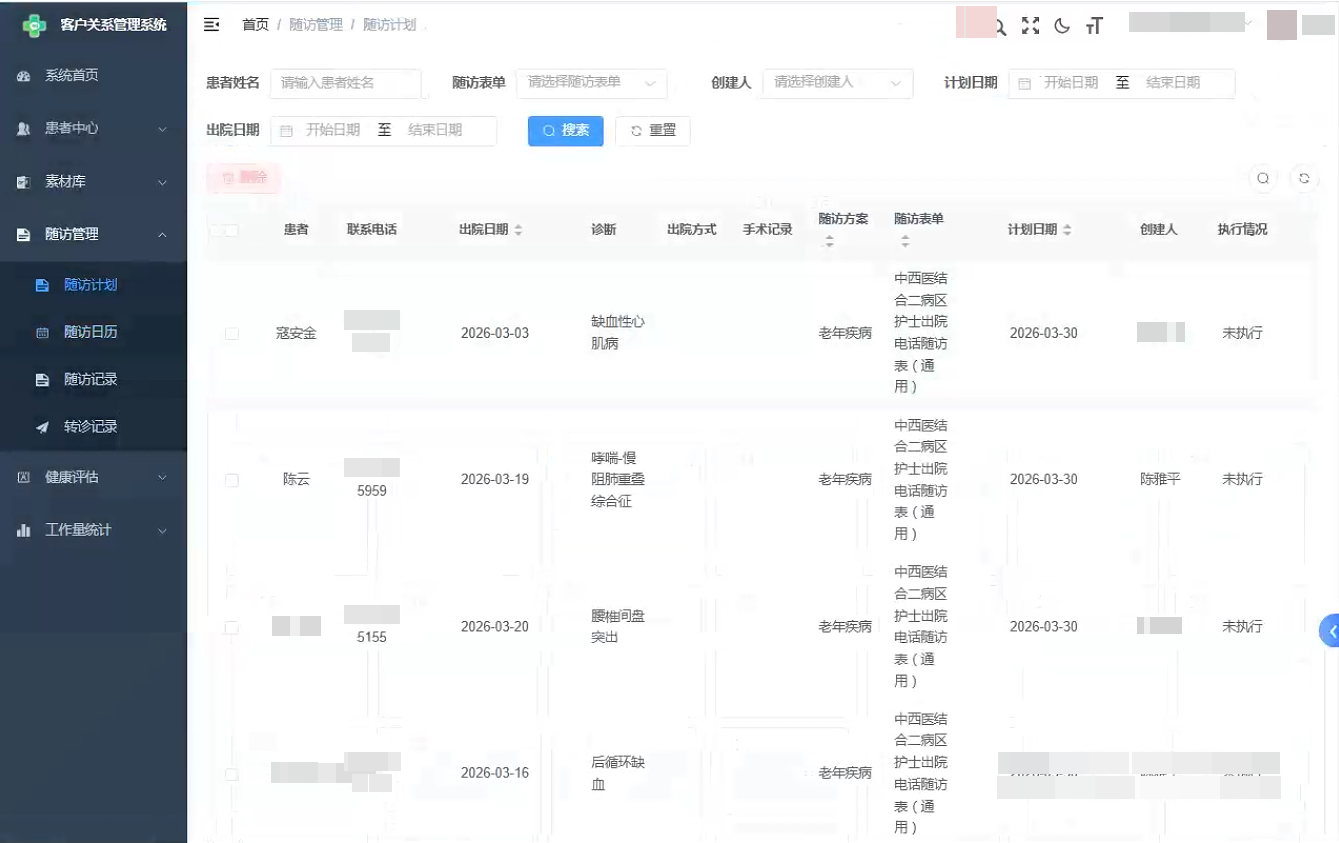
Task: Open the 创建人 dropdown
Action: 838,83
